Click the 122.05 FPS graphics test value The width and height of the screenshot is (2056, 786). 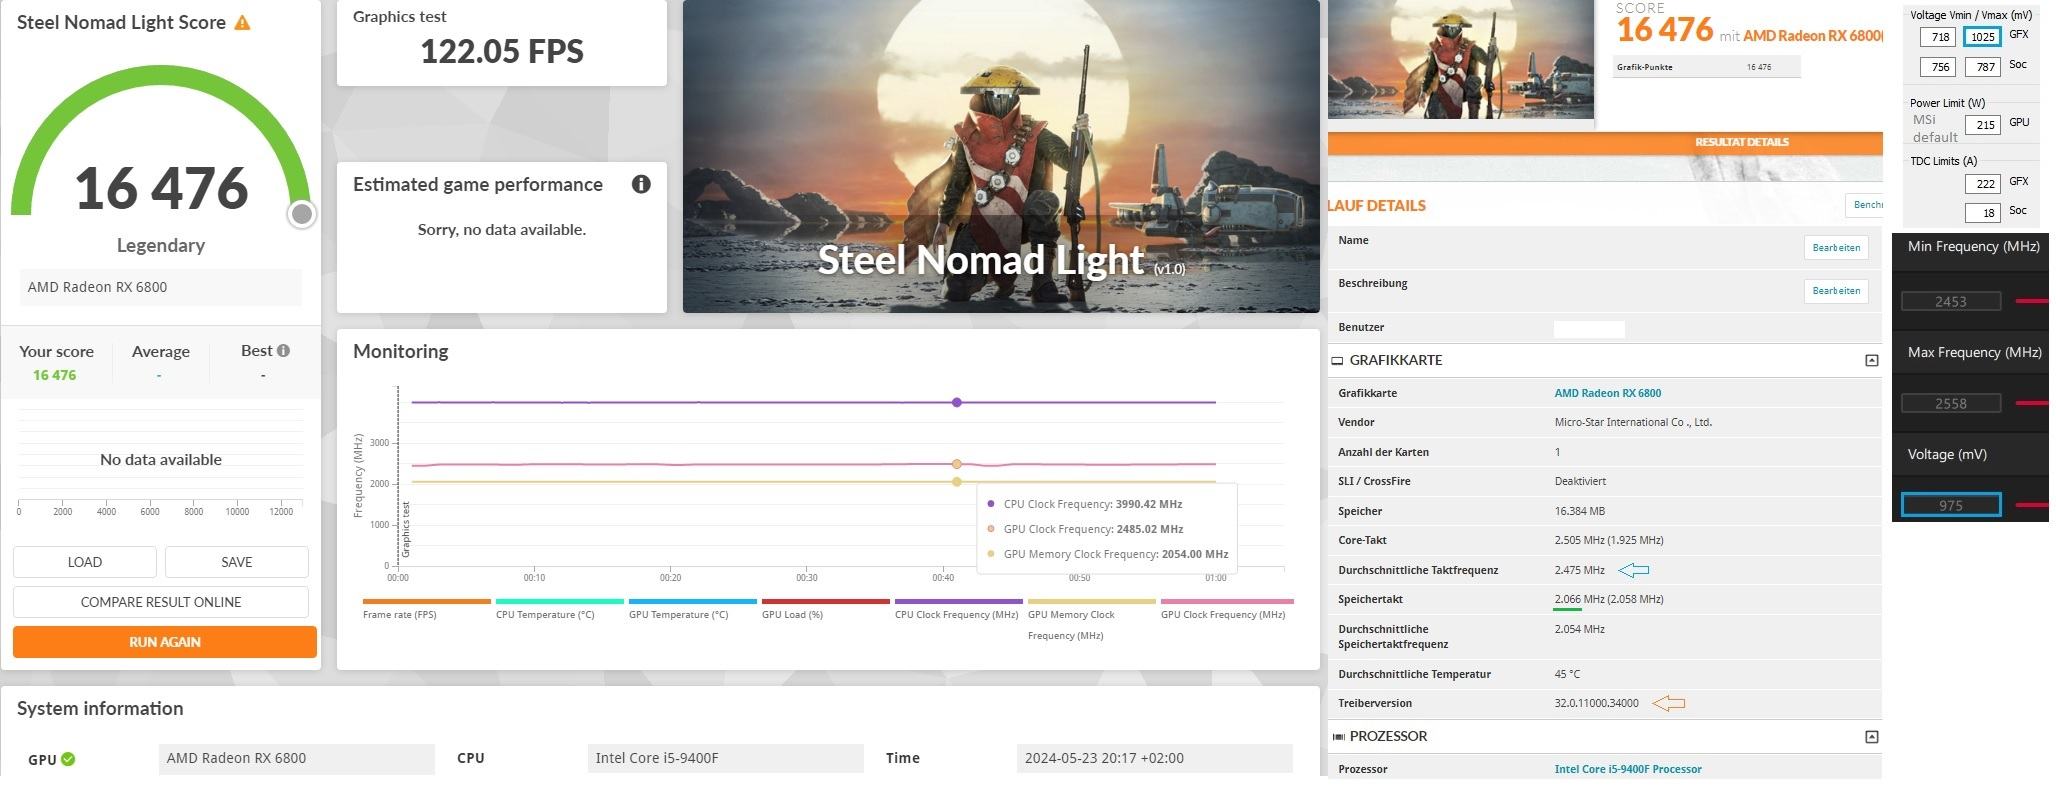(502, 52)
